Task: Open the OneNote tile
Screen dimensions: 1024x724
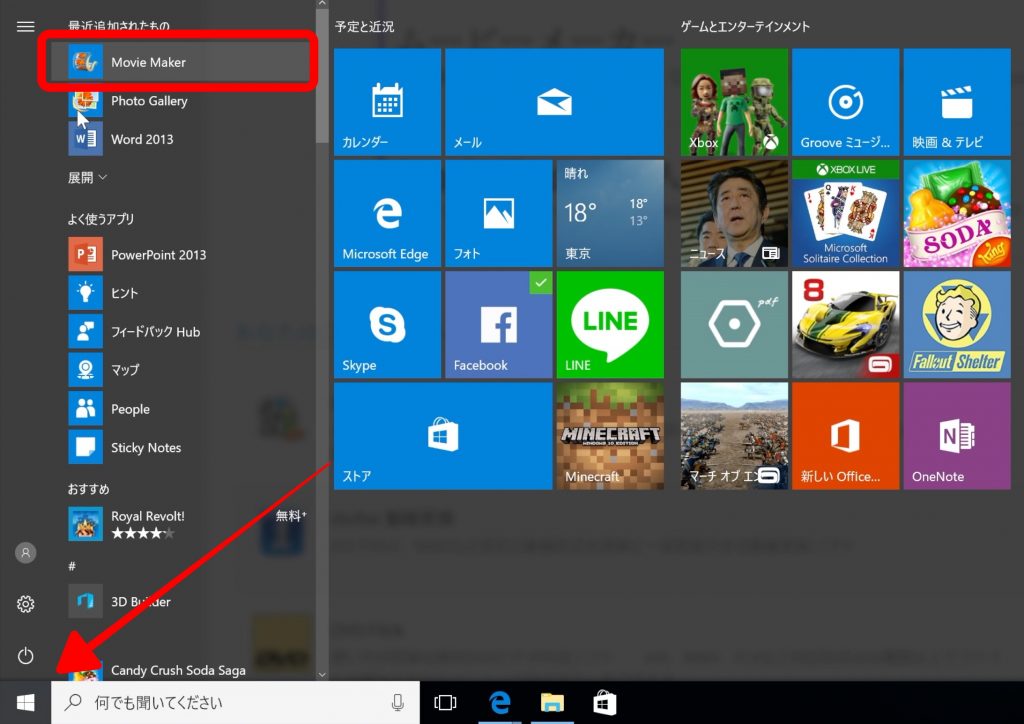Action: pos(957,436)
